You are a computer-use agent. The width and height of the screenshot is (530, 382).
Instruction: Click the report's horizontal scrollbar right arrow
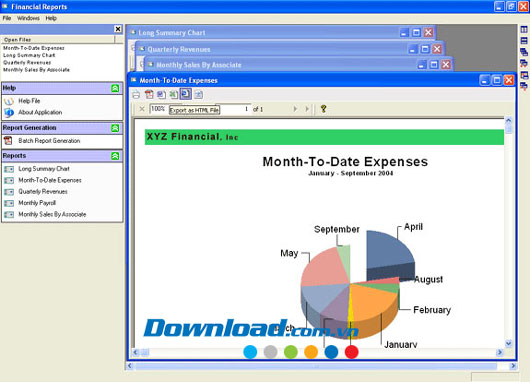point(500,353)
